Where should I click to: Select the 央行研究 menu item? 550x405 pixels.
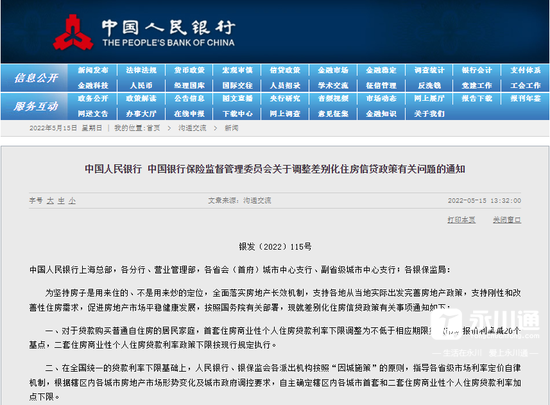coord(285,99)
